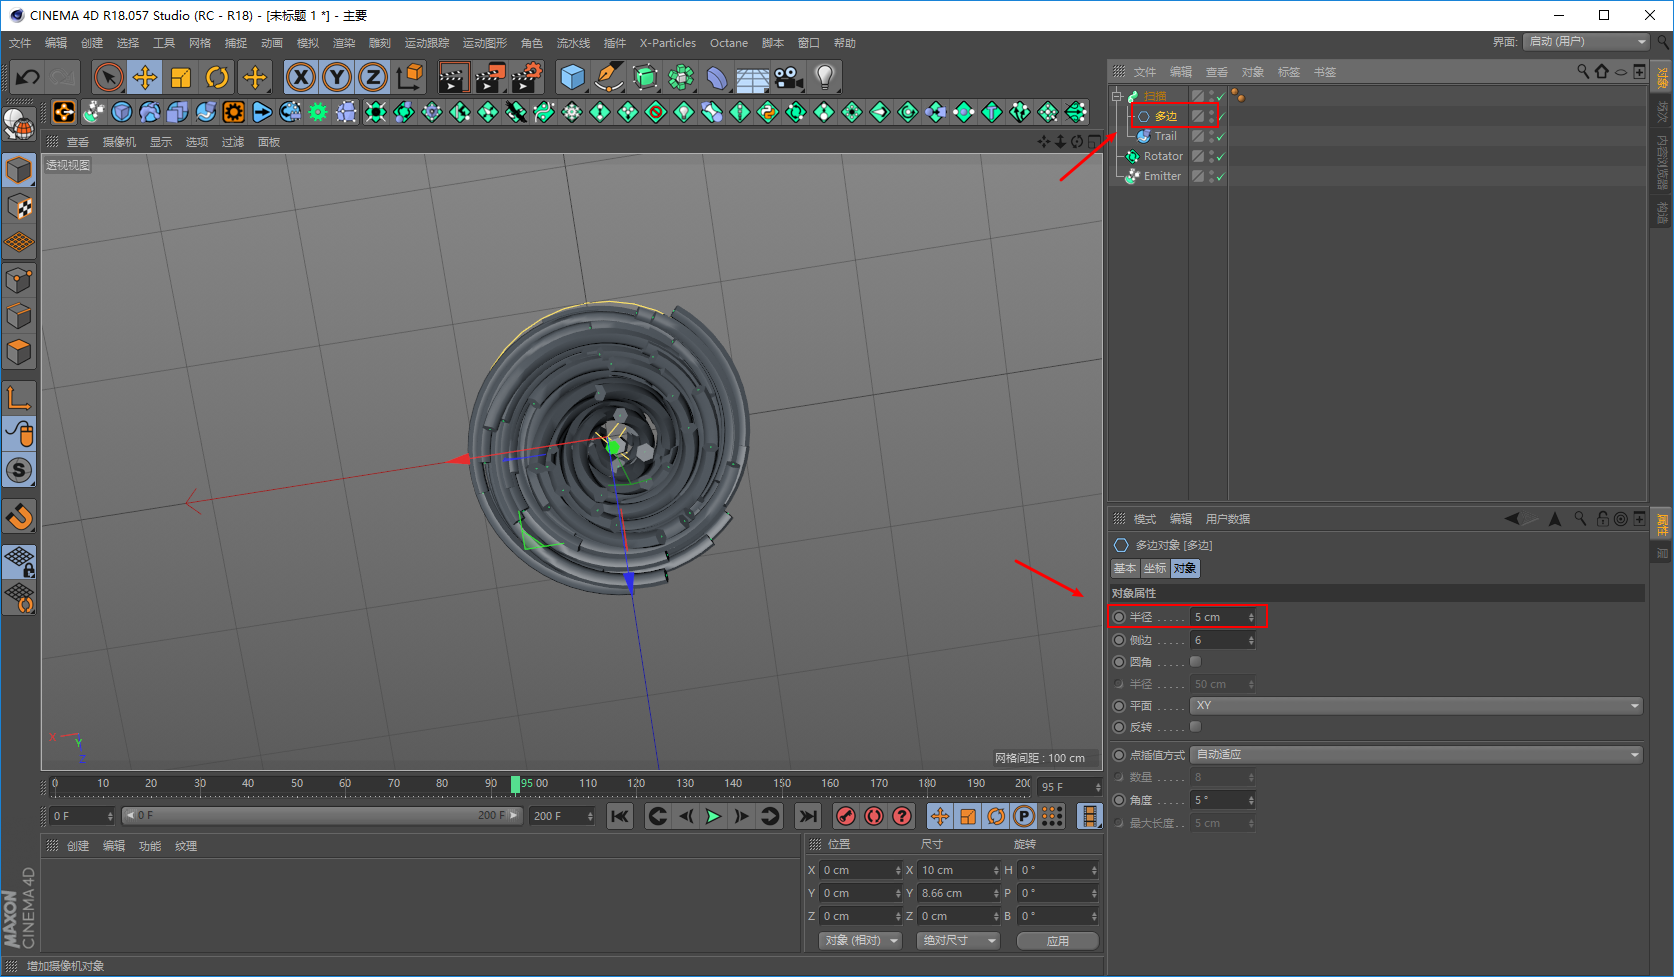Viewport: 1674px width, 977px height.
Task: Click the 角度 value field
Action: [x=1222, y=800]
